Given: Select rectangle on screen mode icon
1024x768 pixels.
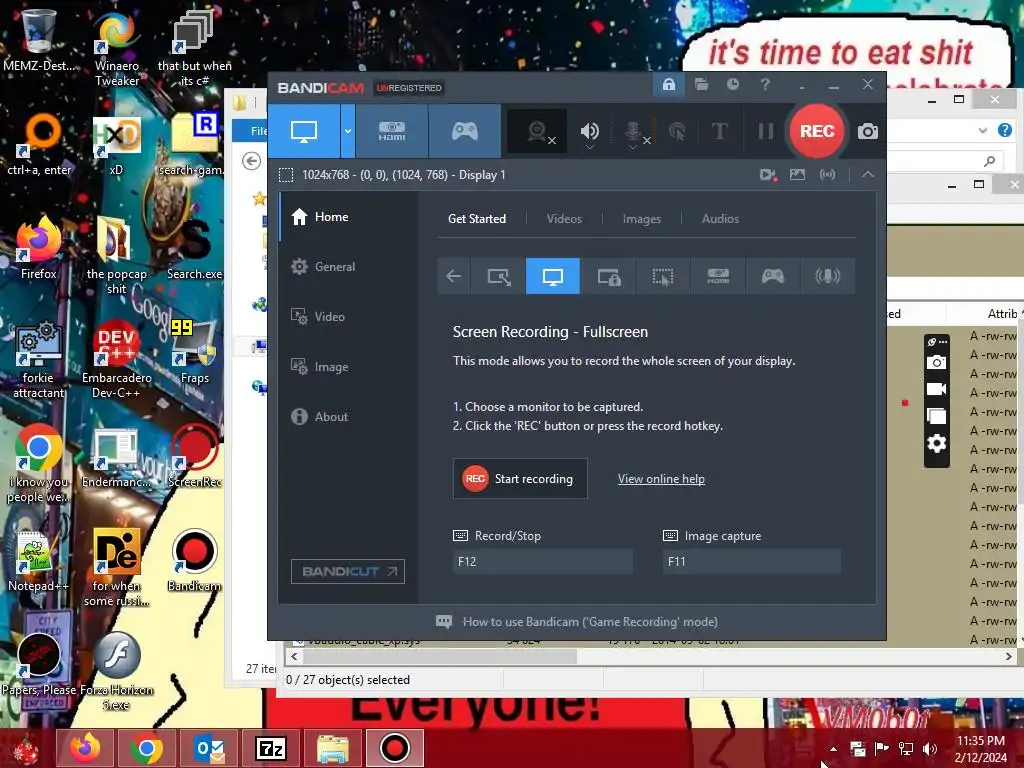Looking at the screenshot, I should (499, 276).
